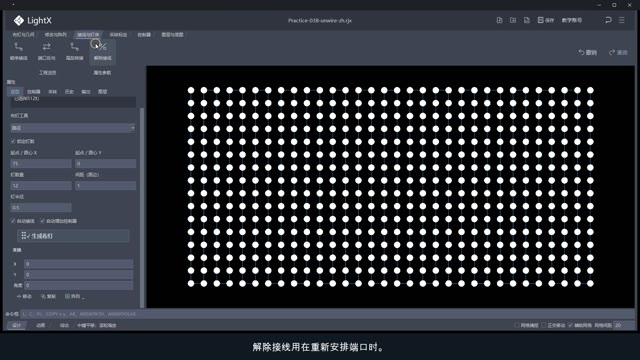This screenshot has width=640, height=360.
Task: Open the chat/feedback icon in title bar
Action: (x=608, y=20)
